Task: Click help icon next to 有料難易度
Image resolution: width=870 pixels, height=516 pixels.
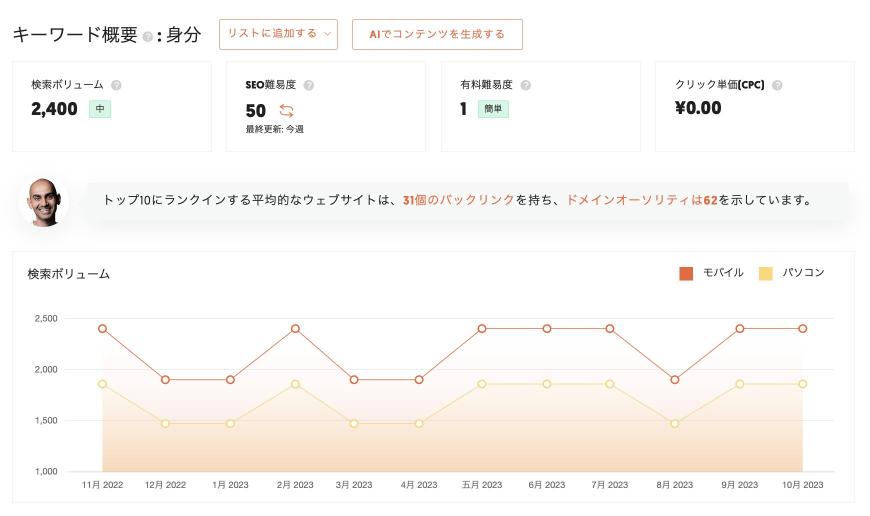Action: point(525,85)
